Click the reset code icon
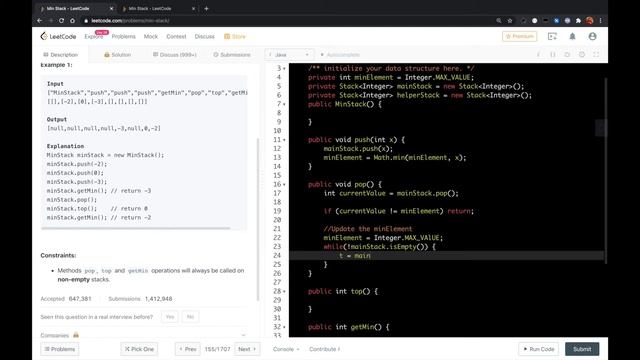This screenshot has width=640, height=360. click(567, 55)
